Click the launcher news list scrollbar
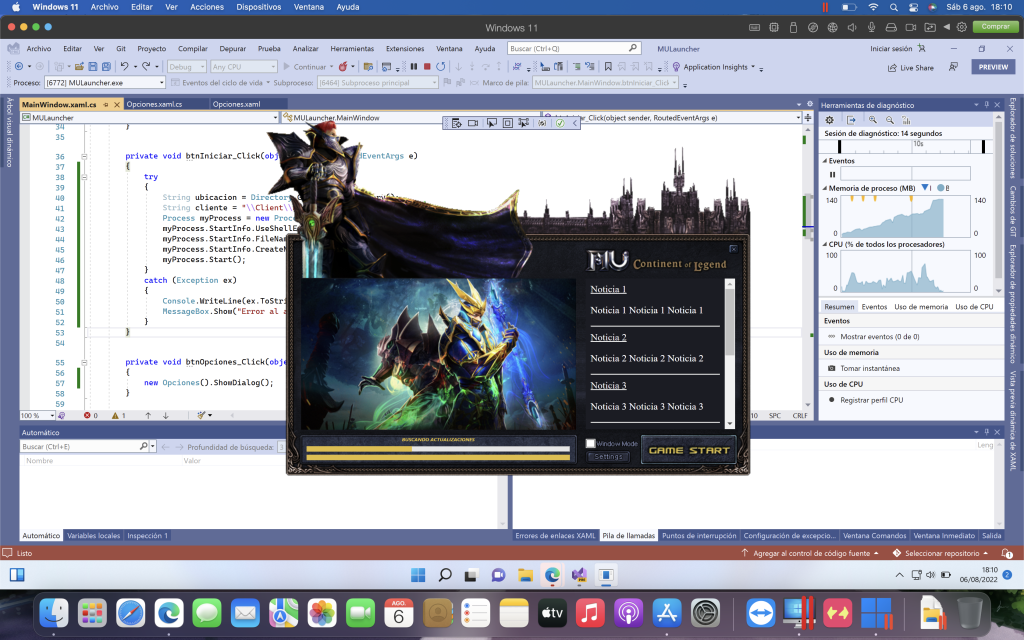The height and width of the screenshot is (640, 1024). point(729,353)
